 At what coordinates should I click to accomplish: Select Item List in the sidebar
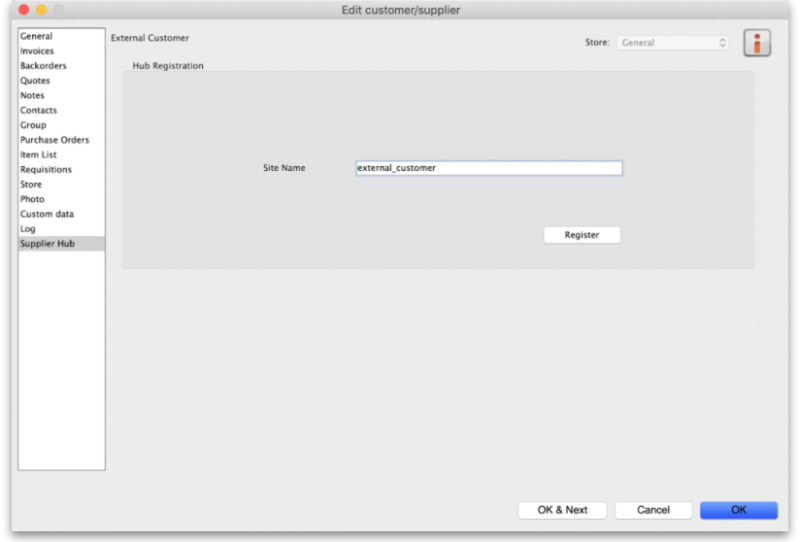[39, 155]
